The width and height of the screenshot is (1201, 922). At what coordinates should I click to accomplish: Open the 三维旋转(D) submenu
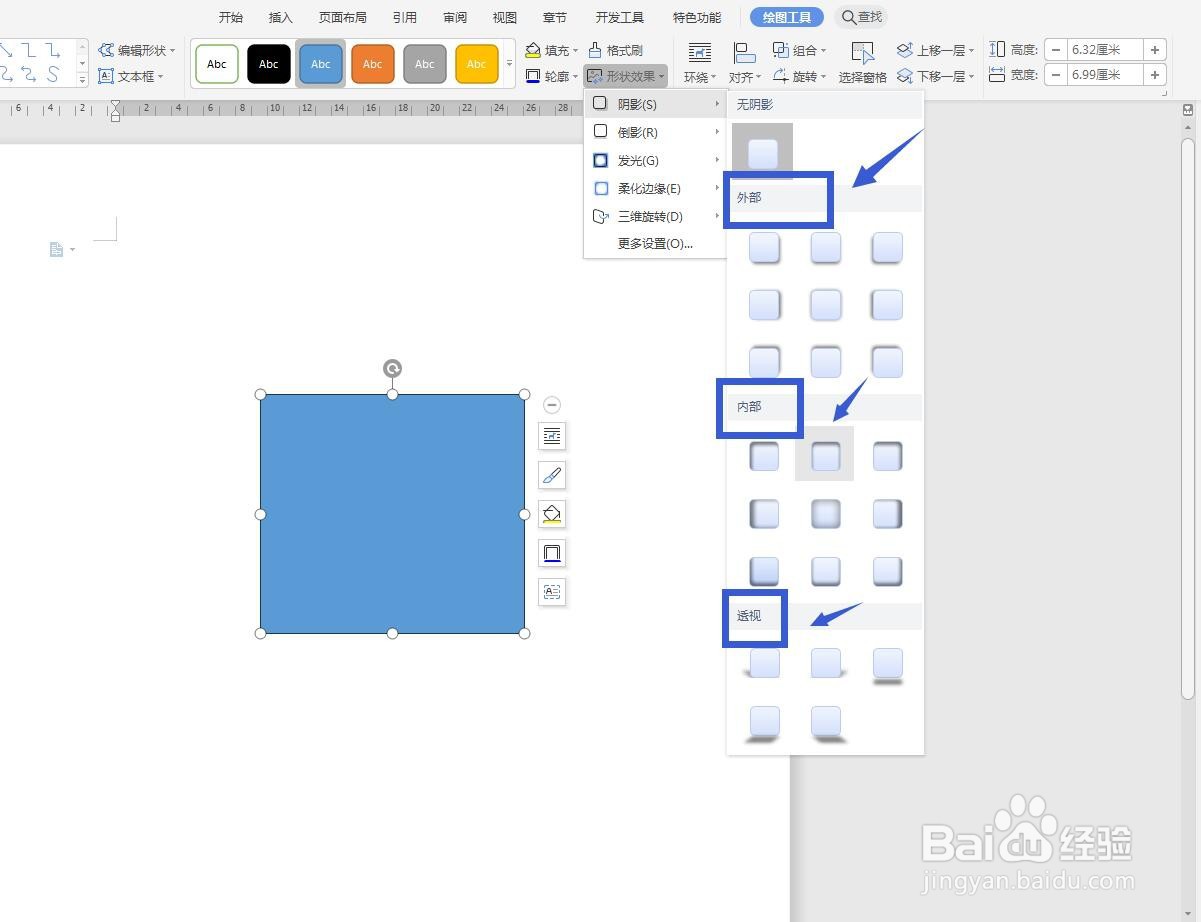coord(656,216)
